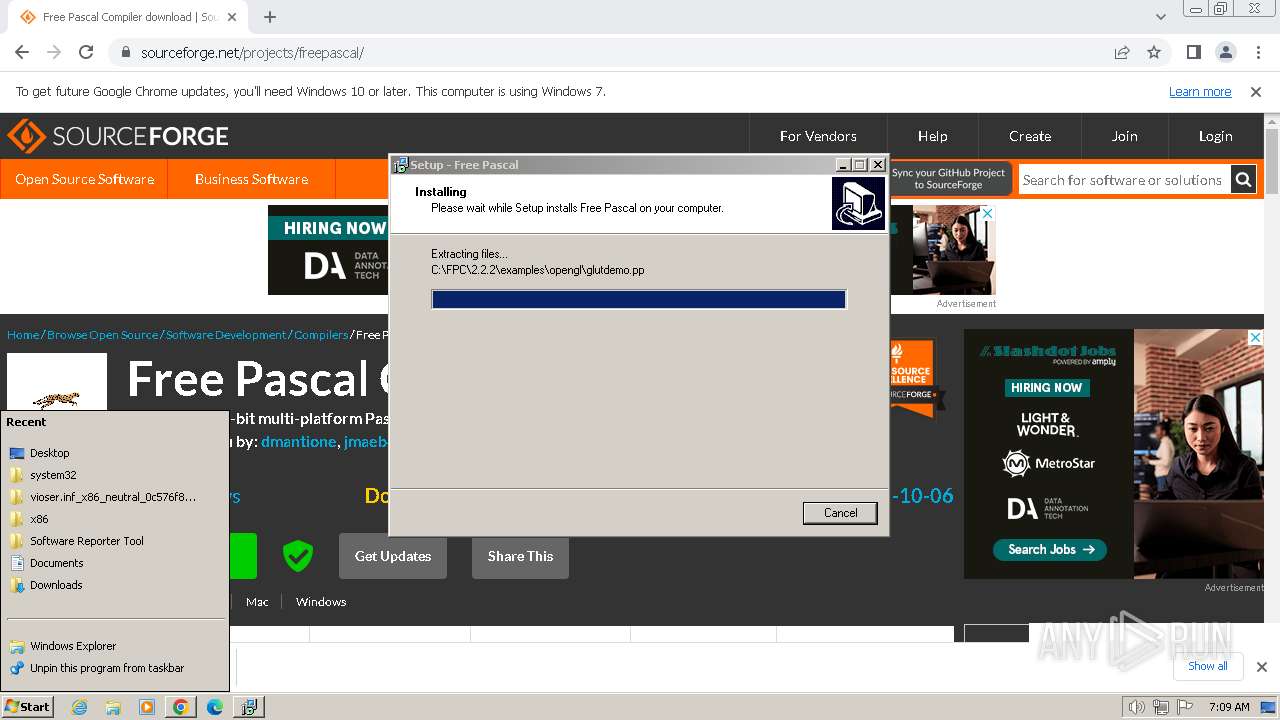Bookmark this page with the star icon
Image resolution: width=1280 pixels, height=720 pixels.
pos(1154,53)
